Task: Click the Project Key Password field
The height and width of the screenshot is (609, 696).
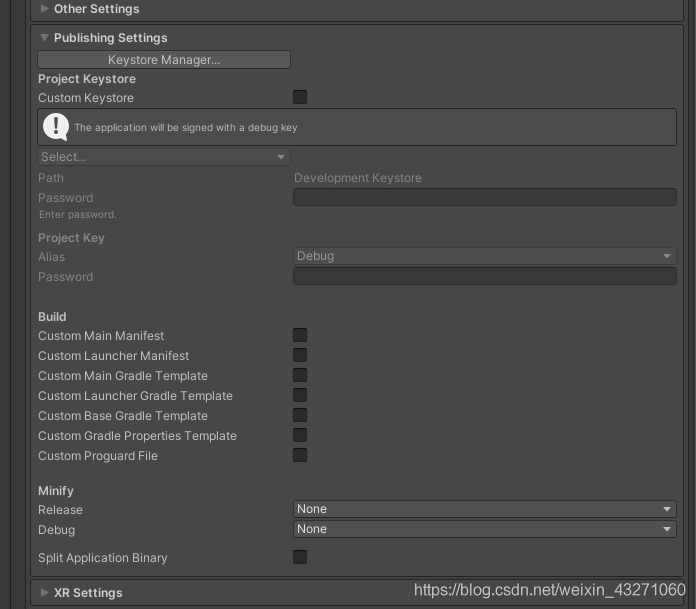Action: (x=485, y=276)
